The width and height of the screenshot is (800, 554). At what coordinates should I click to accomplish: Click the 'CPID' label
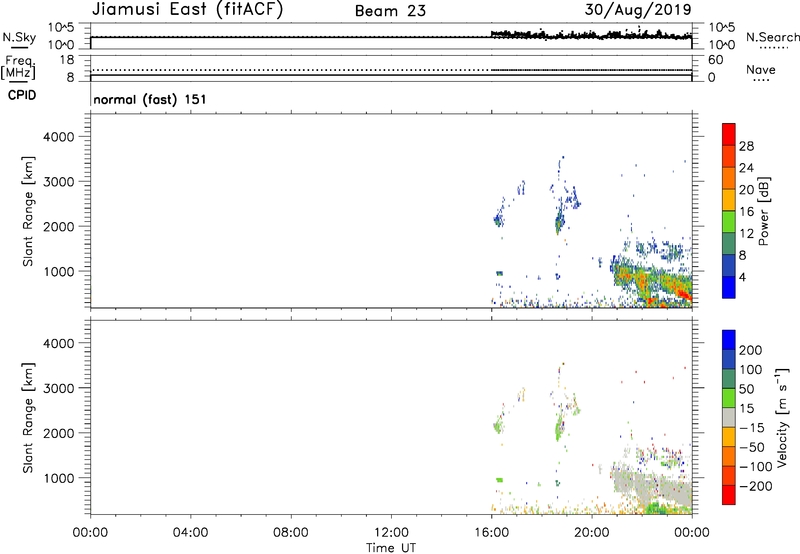tap(22, 95)
